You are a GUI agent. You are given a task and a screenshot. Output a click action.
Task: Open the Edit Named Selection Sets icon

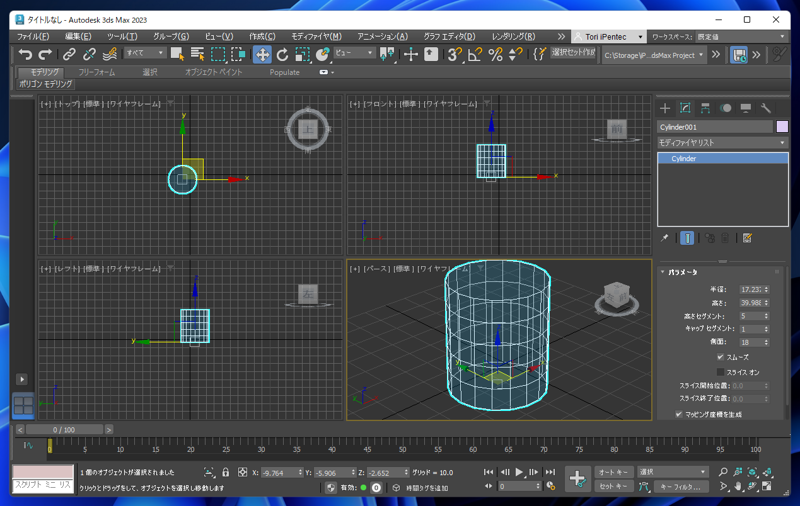(x=539, y=54)
